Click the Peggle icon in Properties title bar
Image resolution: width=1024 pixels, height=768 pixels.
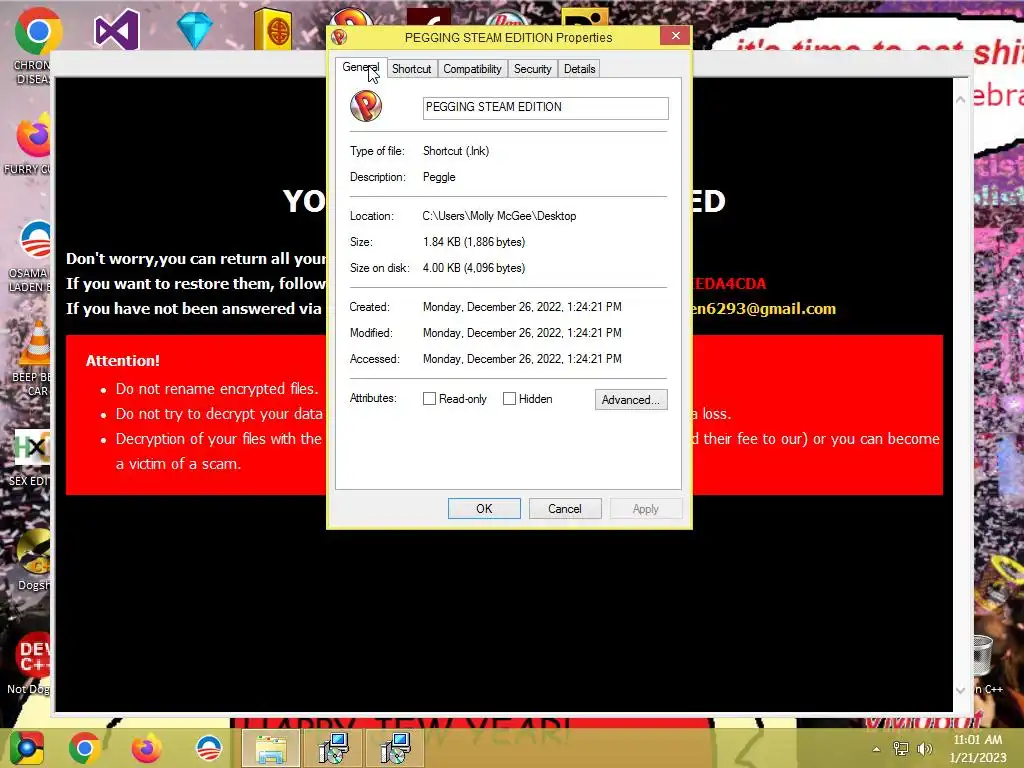pos(339,37)
